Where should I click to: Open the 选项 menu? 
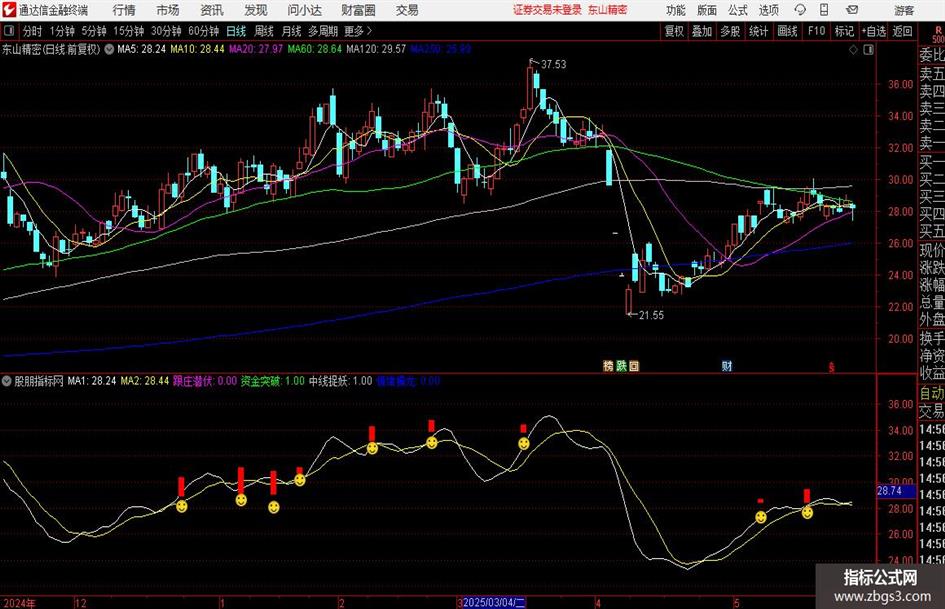(x=768, y=10)
